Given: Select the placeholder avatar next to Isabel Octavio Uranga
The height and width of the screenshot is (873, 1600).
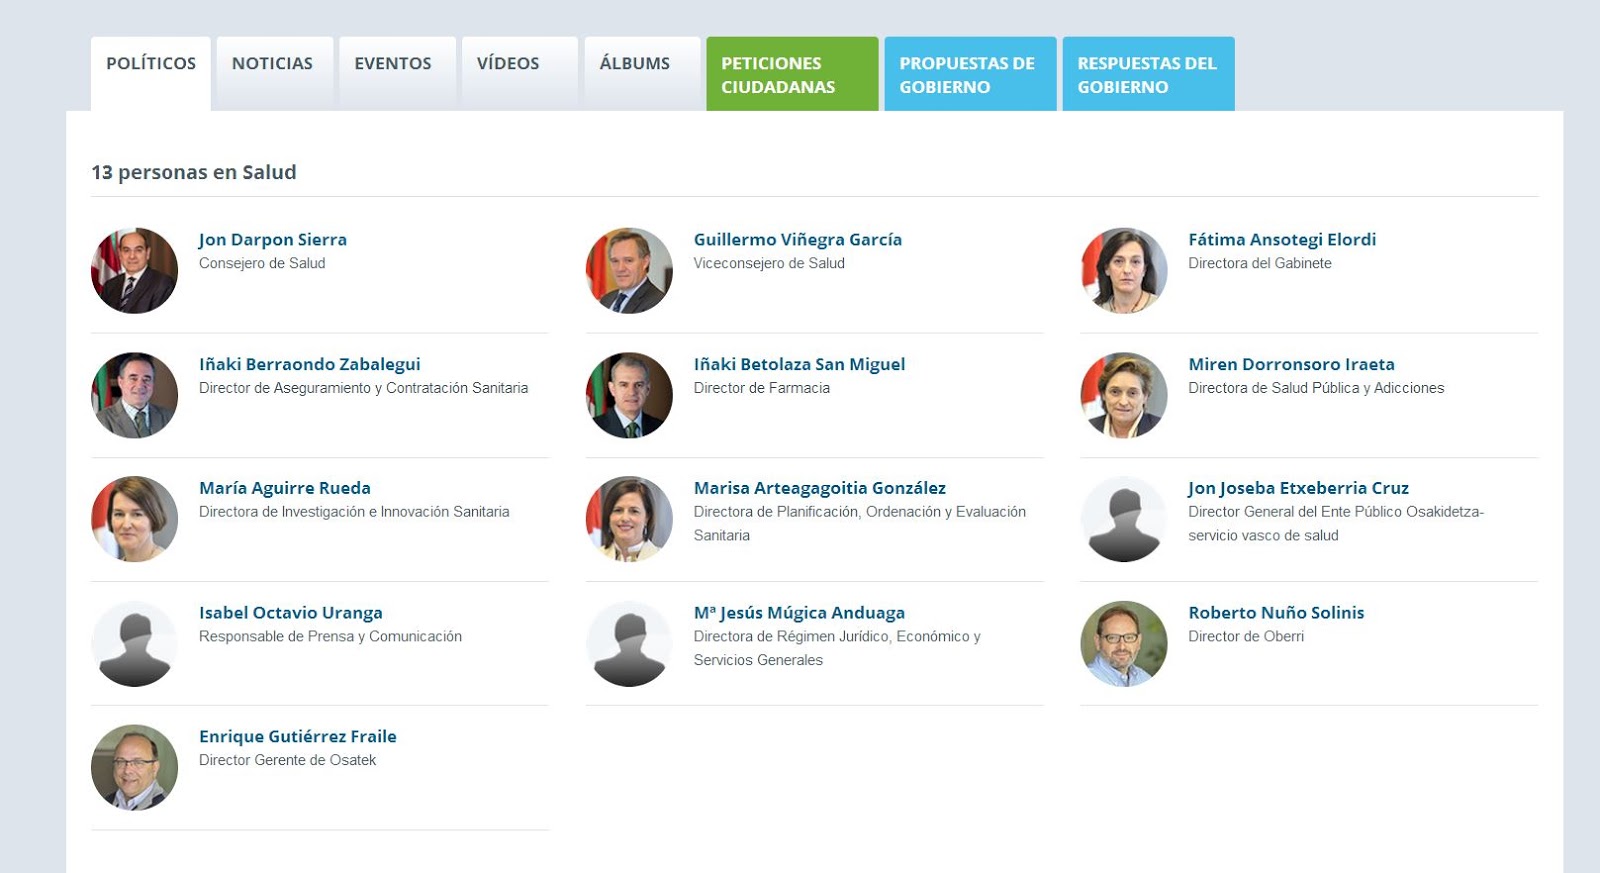Looking at the screenshot, I should pyautogui.click(x=134, y=644).
